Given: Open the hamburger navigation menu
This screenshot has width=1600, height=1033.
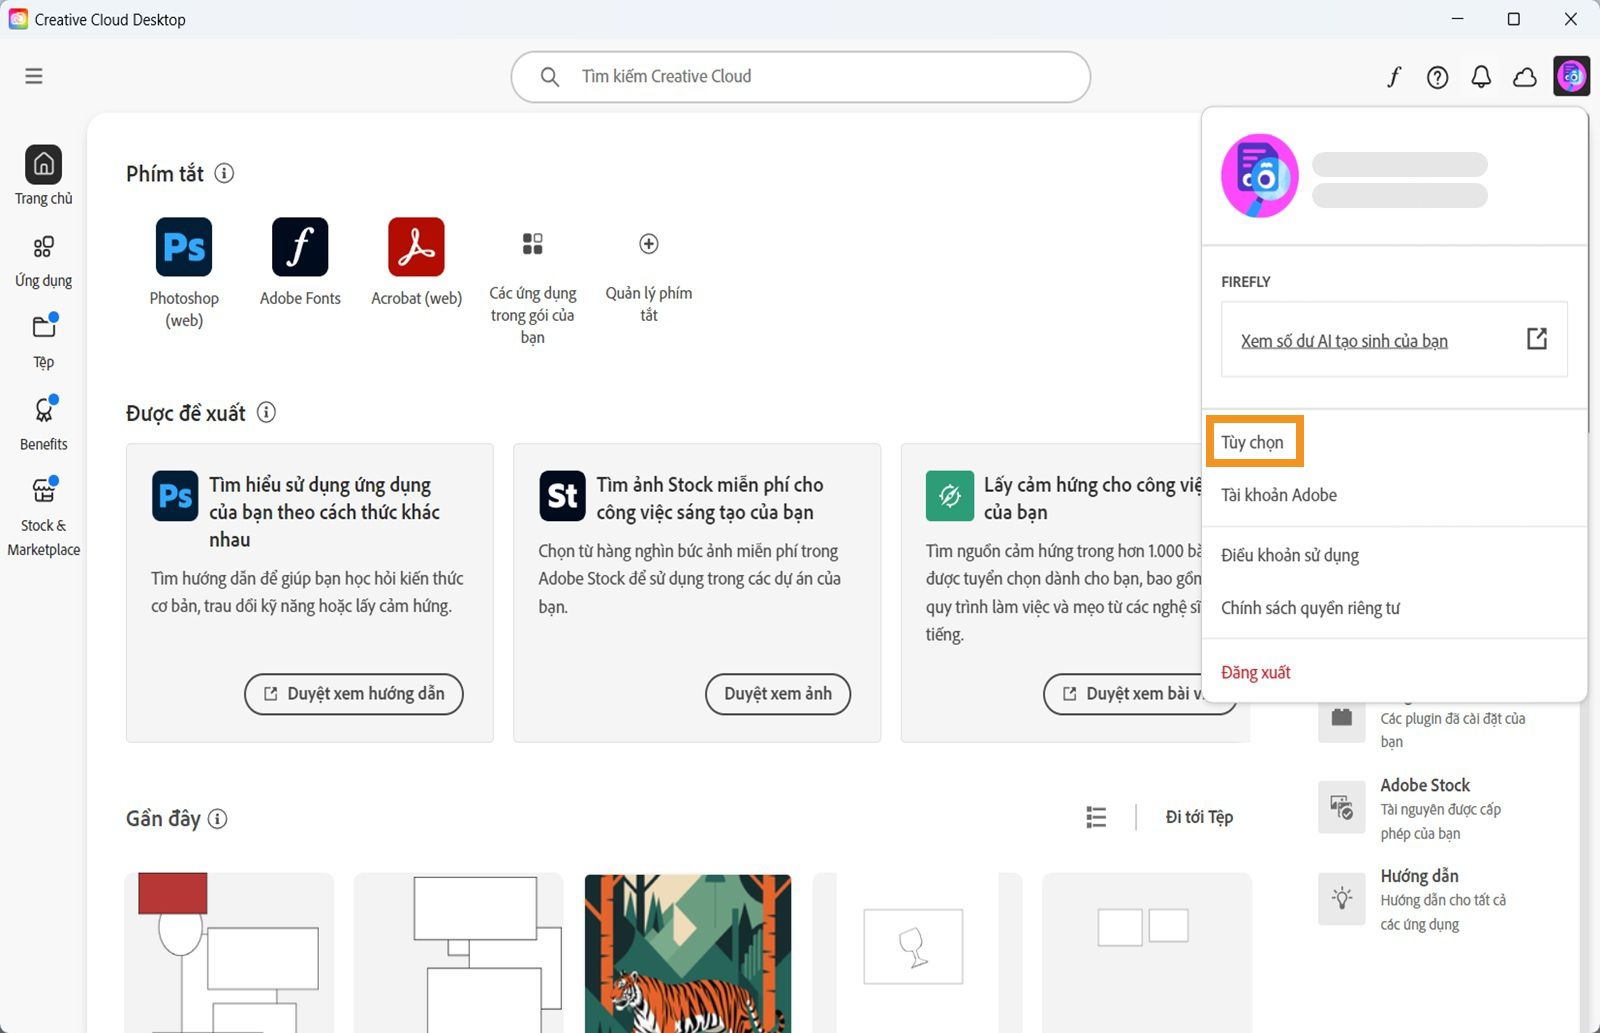Looking at the screenshot, I should tap(34, 76).
